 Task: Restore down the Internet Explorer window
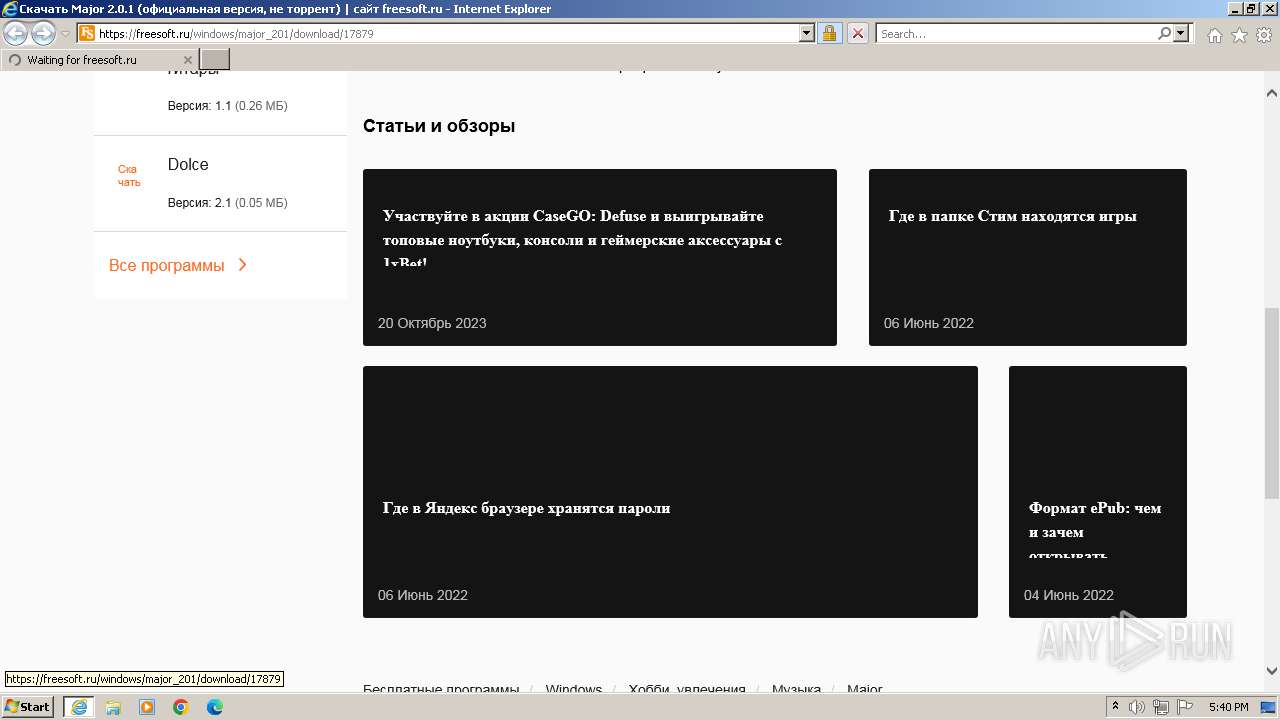tap(1251, 9)
